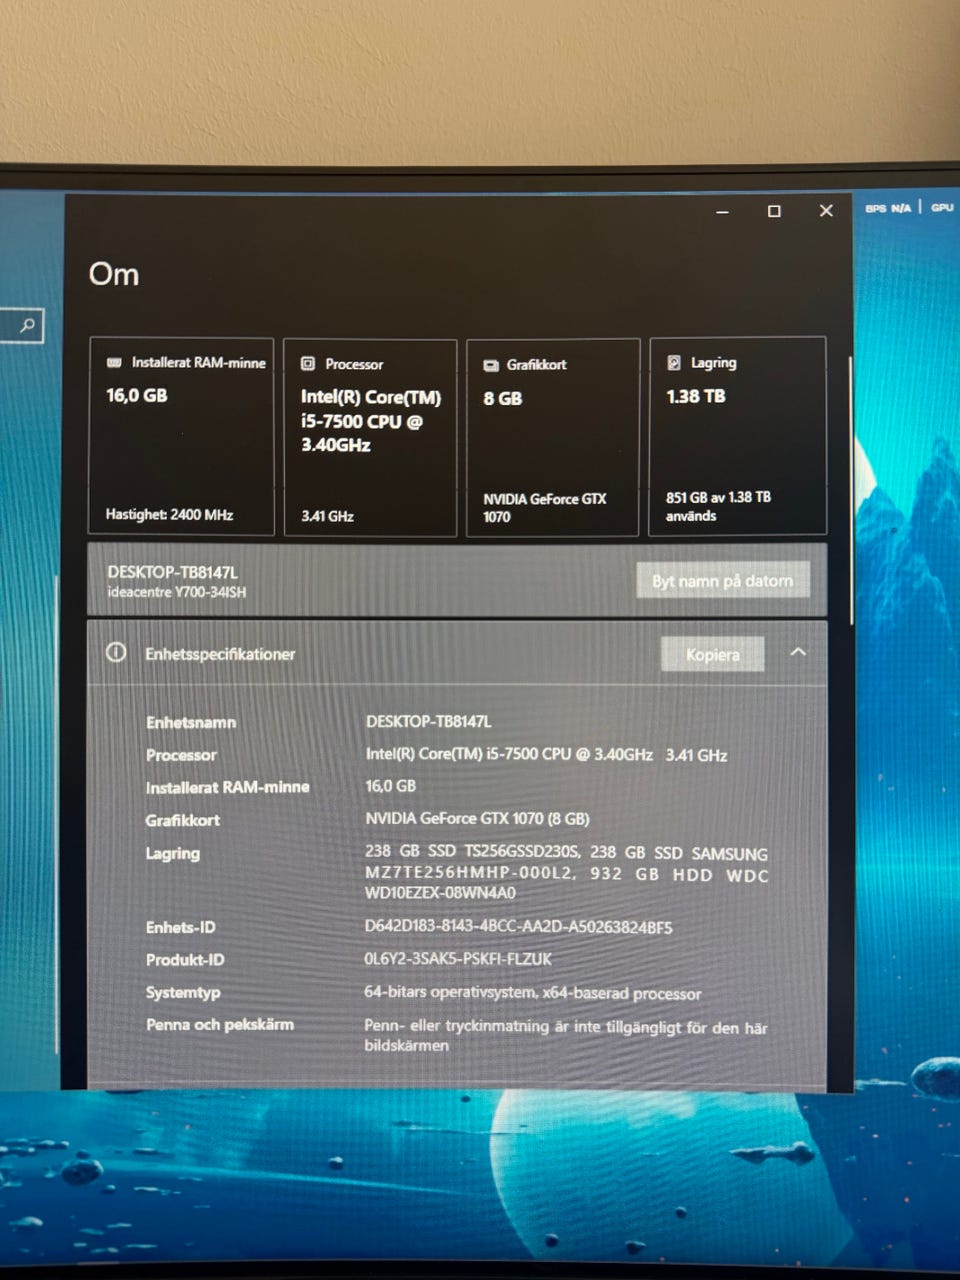
Task: Collapse the Enhetsspecifikationer section chevron
Action: [x=797, y=652]
